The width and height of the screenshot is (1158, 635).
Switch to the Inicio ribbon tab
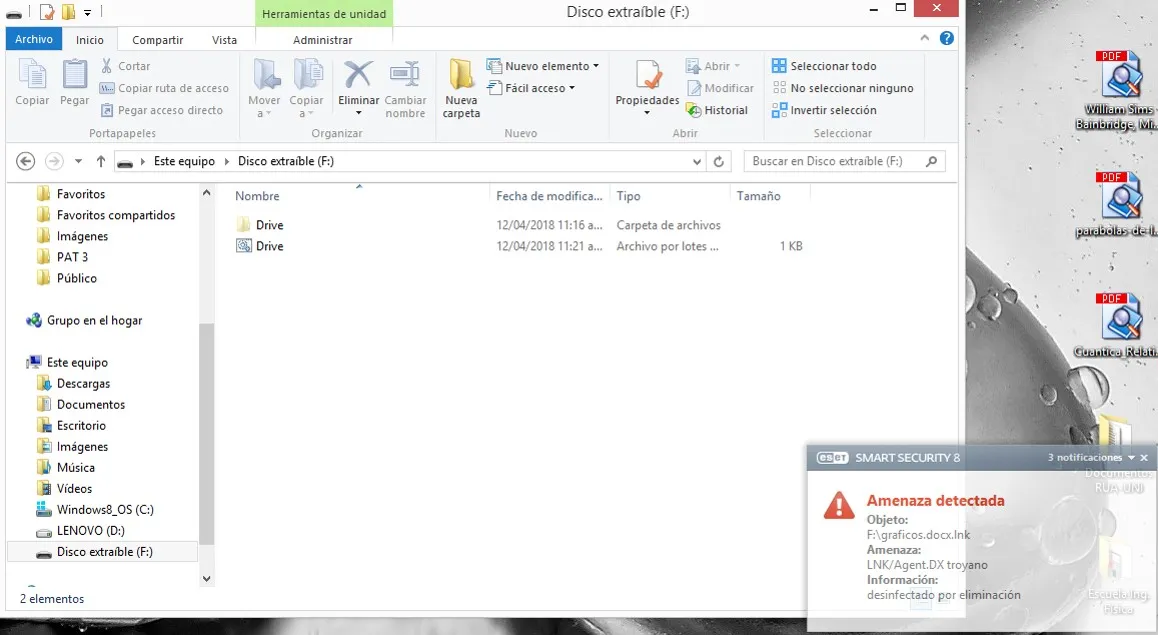[x=89, y=40]
